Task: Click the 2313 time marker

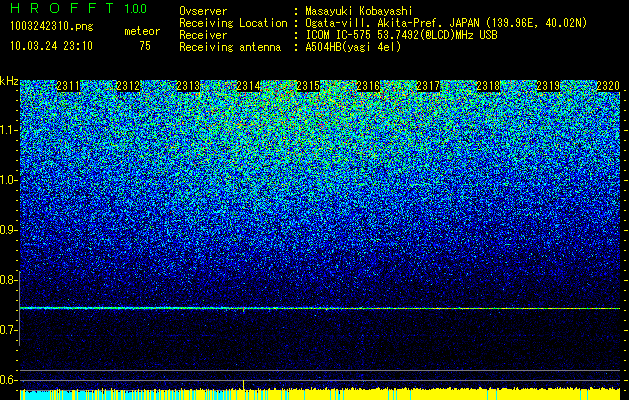Action: tap(188, 86)
